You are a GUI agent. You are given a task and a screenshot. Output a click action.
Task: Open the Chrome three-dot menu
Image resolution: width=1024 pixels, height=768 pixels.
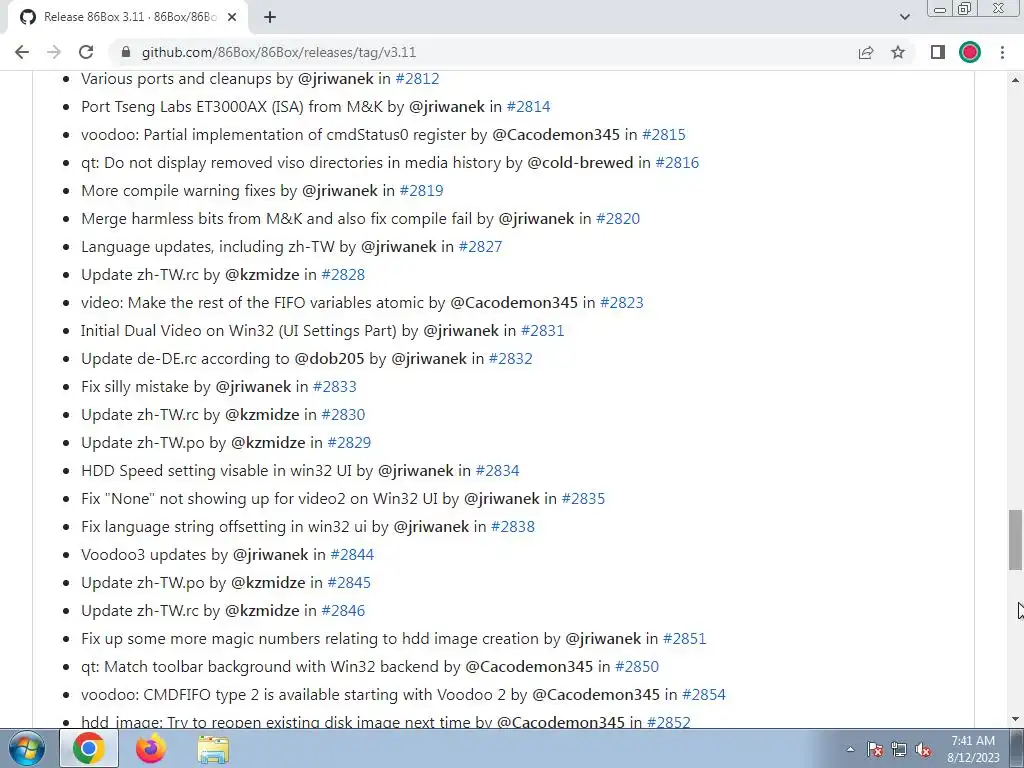point(1002,52)
